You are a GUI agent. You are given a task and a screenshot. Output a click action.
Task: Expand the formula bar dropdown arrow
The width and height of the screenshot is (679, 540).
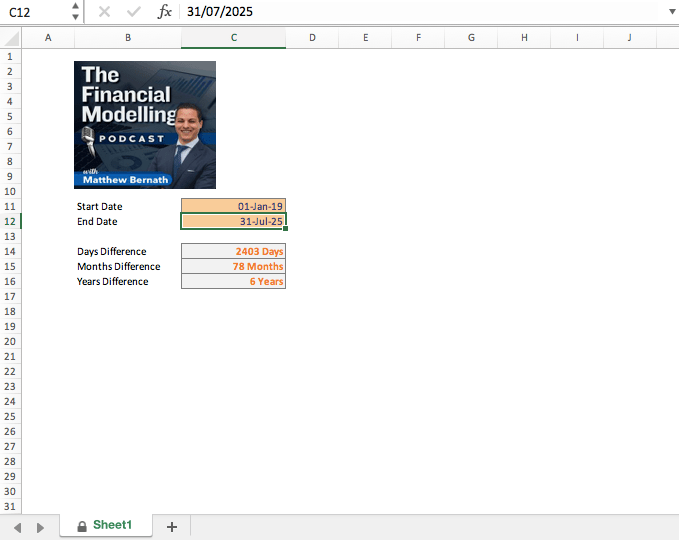pos(672,12)
